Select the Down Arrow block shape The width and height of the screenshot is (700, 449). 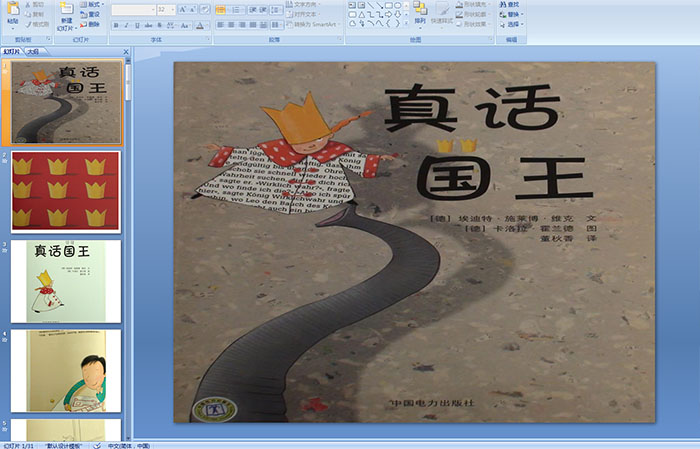pos(397,15)
